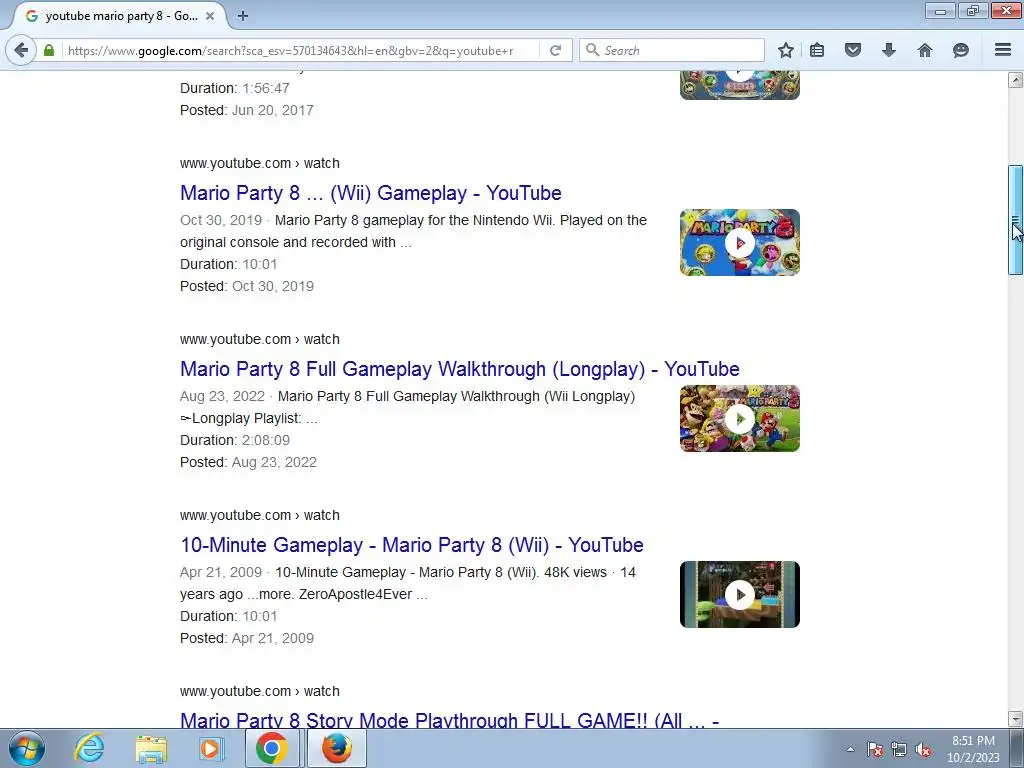Open the downloads arrow icon

coord(888,50)
